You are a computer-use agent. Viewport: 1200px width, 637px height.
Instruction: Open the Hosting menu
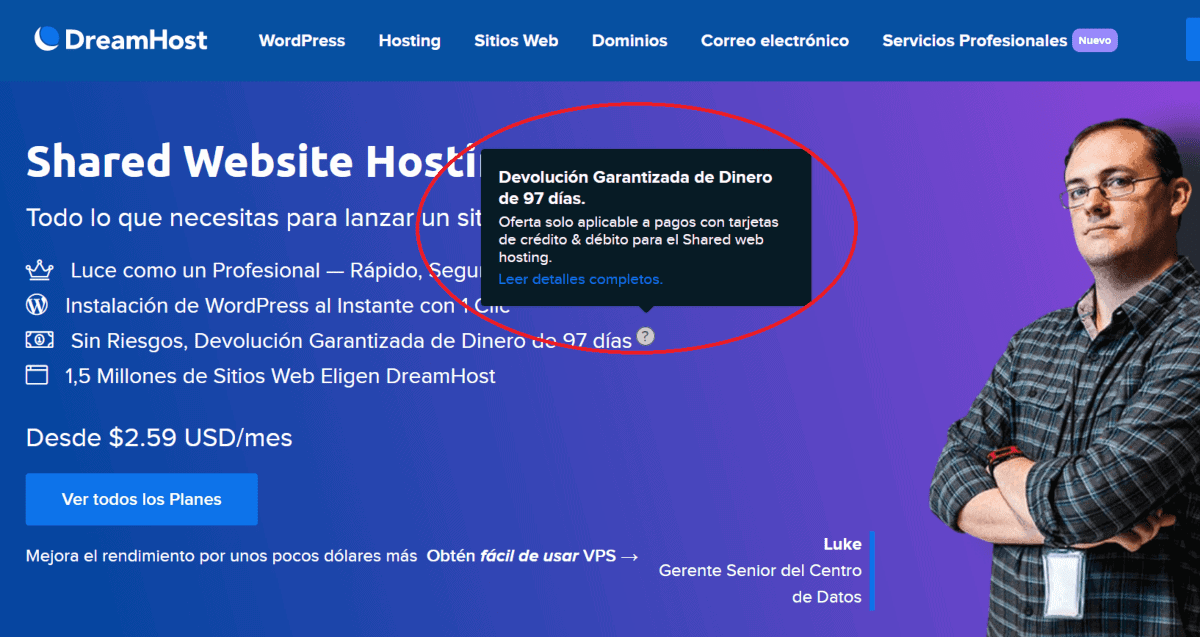(x=409, y=41)
